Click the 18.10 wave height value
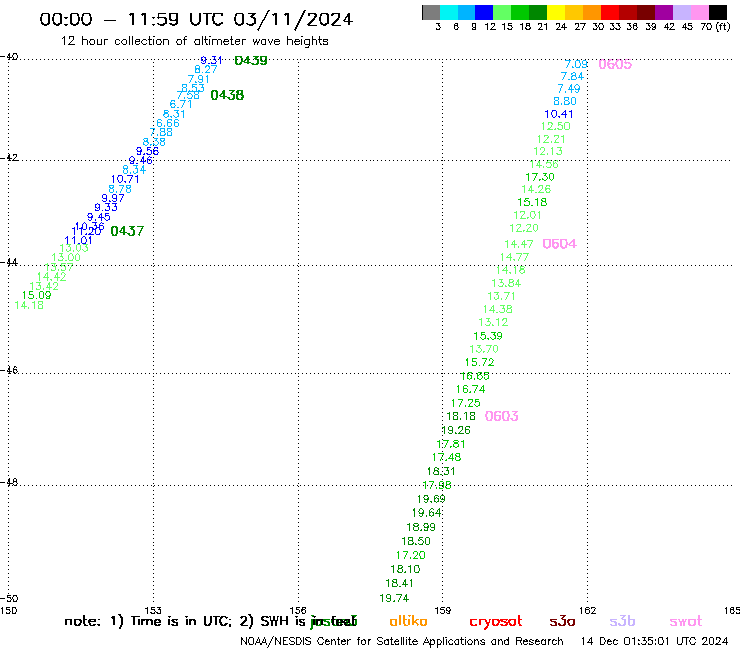This screenshot has width=740, height=650. tap(405, 569)
